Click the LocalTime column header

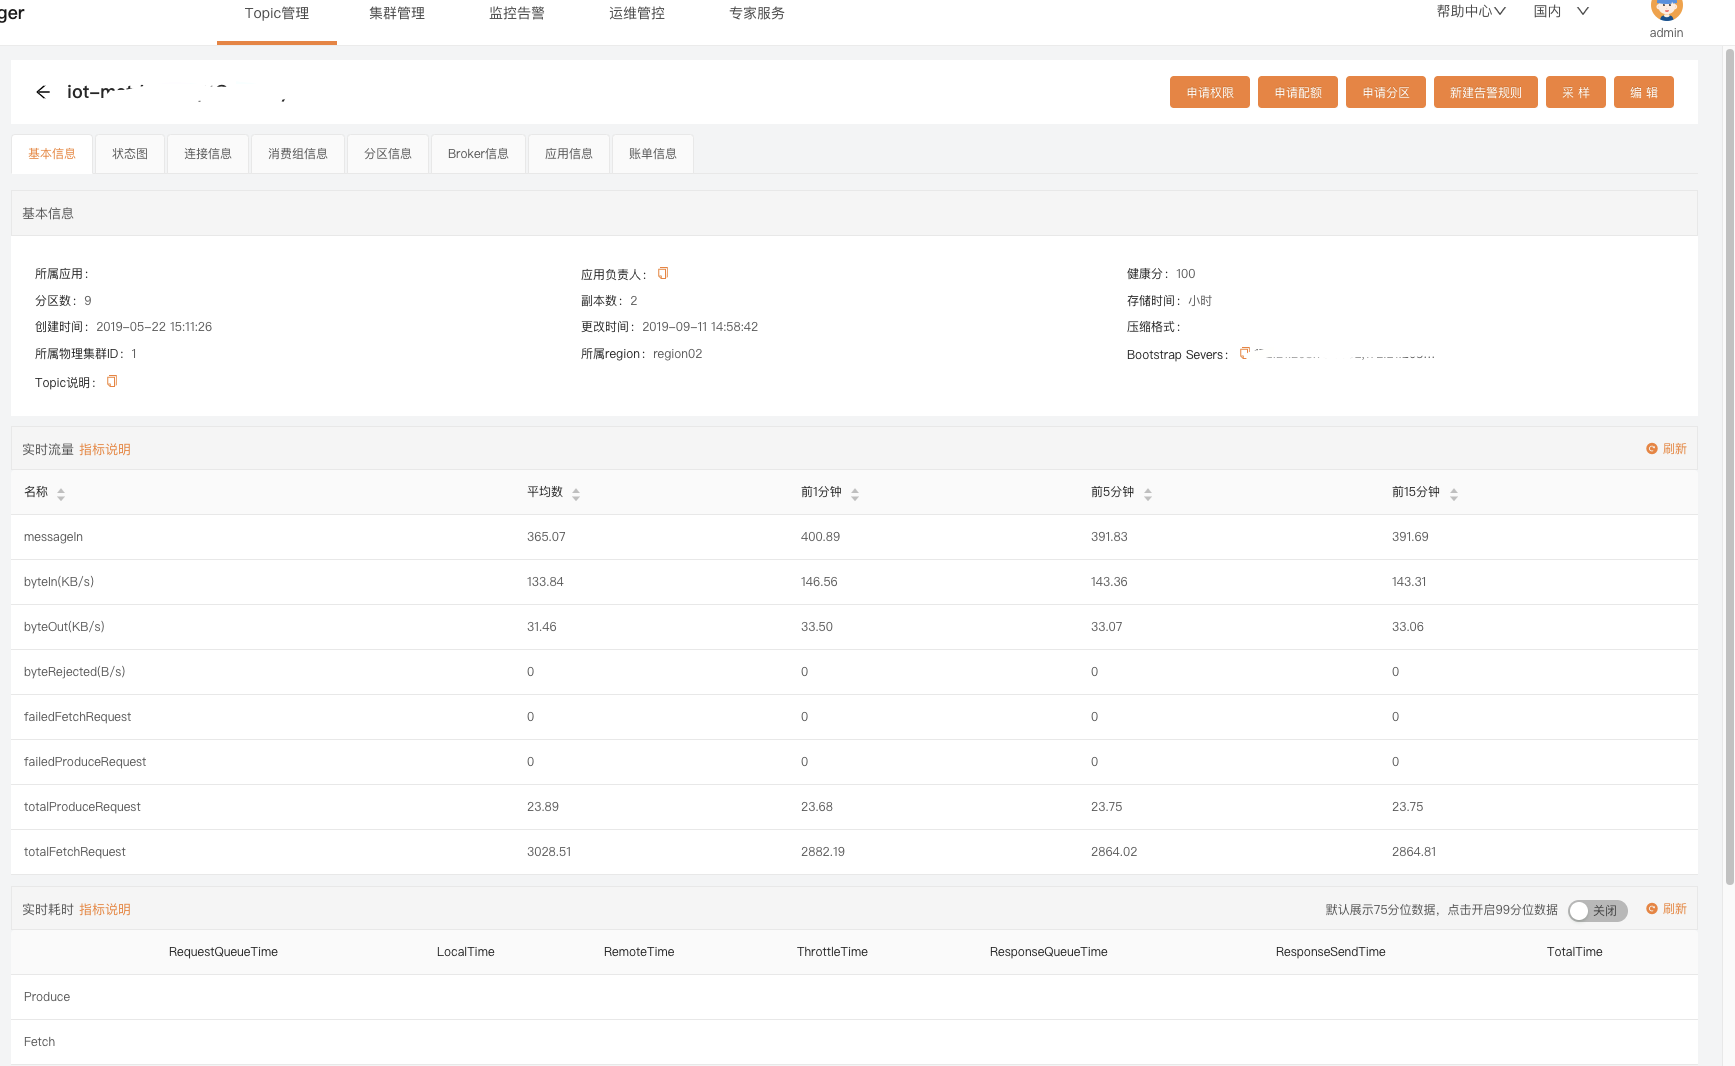pos(466,952)
